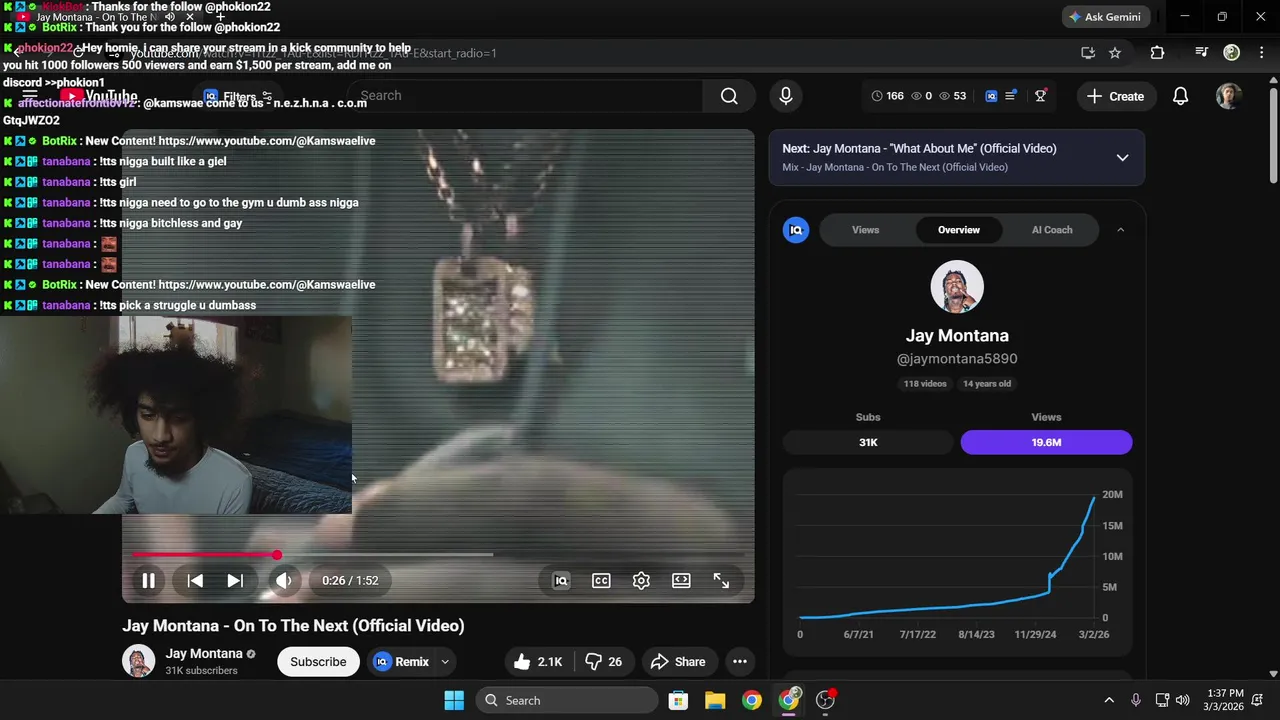Open YouTube account avatar menu
Screen dimensions: 1280x720
coord(1229,96)
